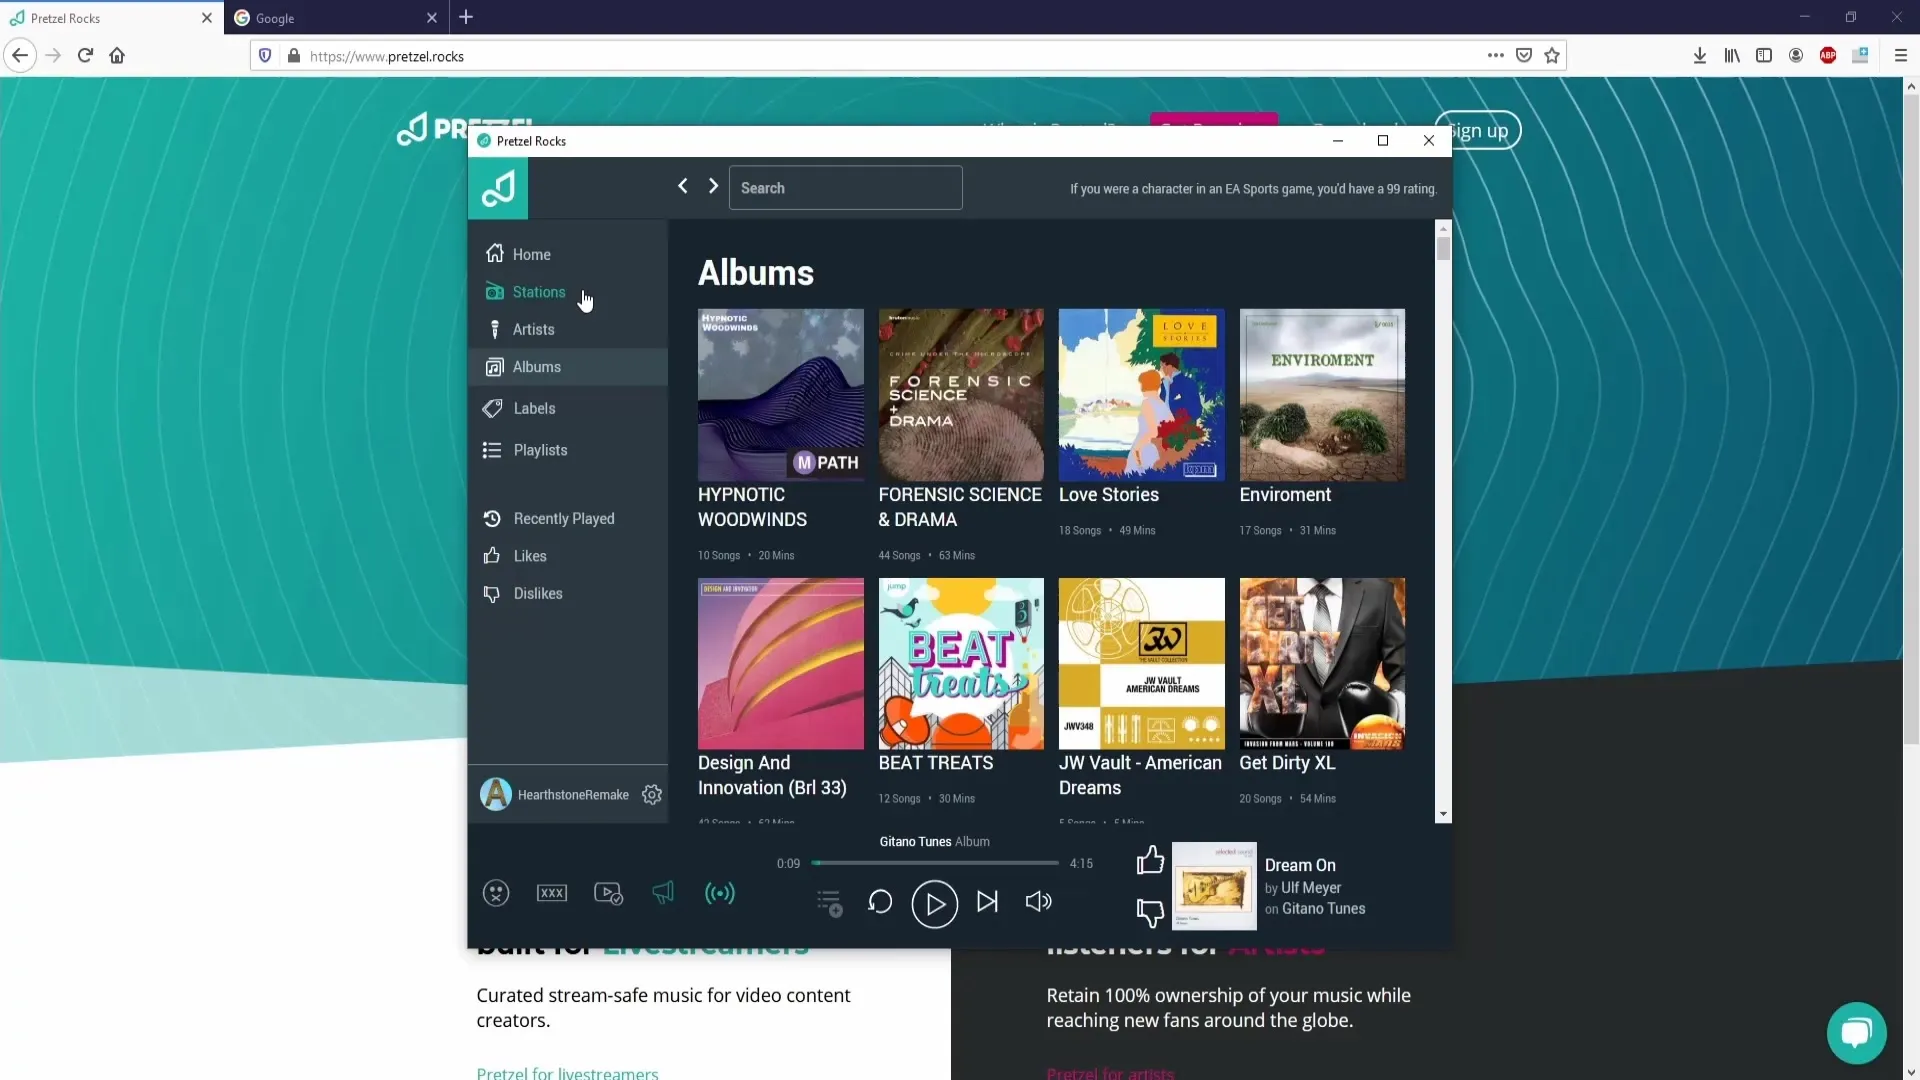
Task: Click the replay track button
Action: (x=880, y=902)
